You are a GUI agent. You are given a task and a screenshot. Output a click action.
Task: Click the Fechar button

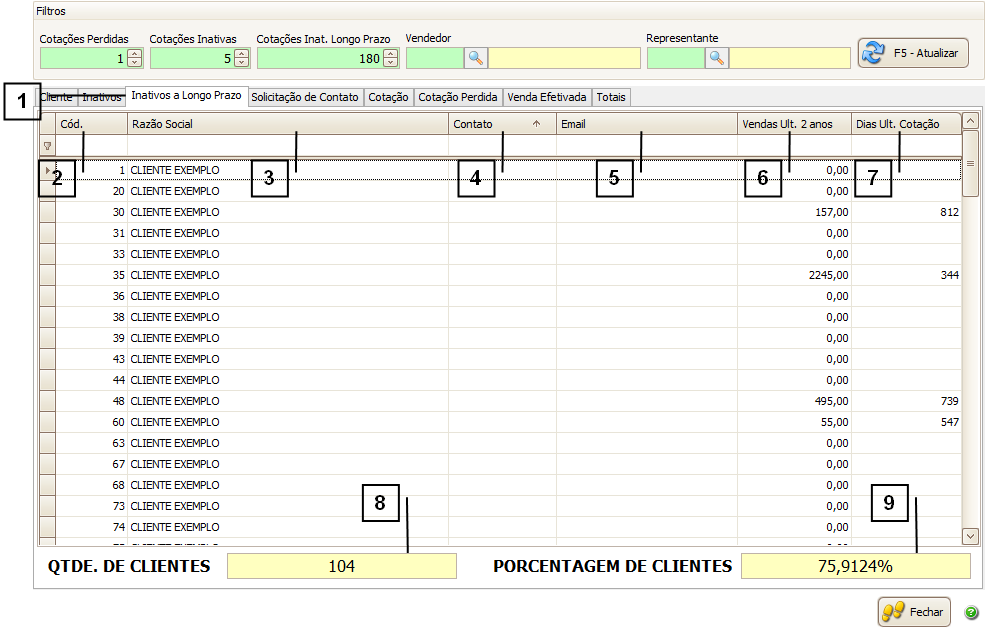[914, 611]
